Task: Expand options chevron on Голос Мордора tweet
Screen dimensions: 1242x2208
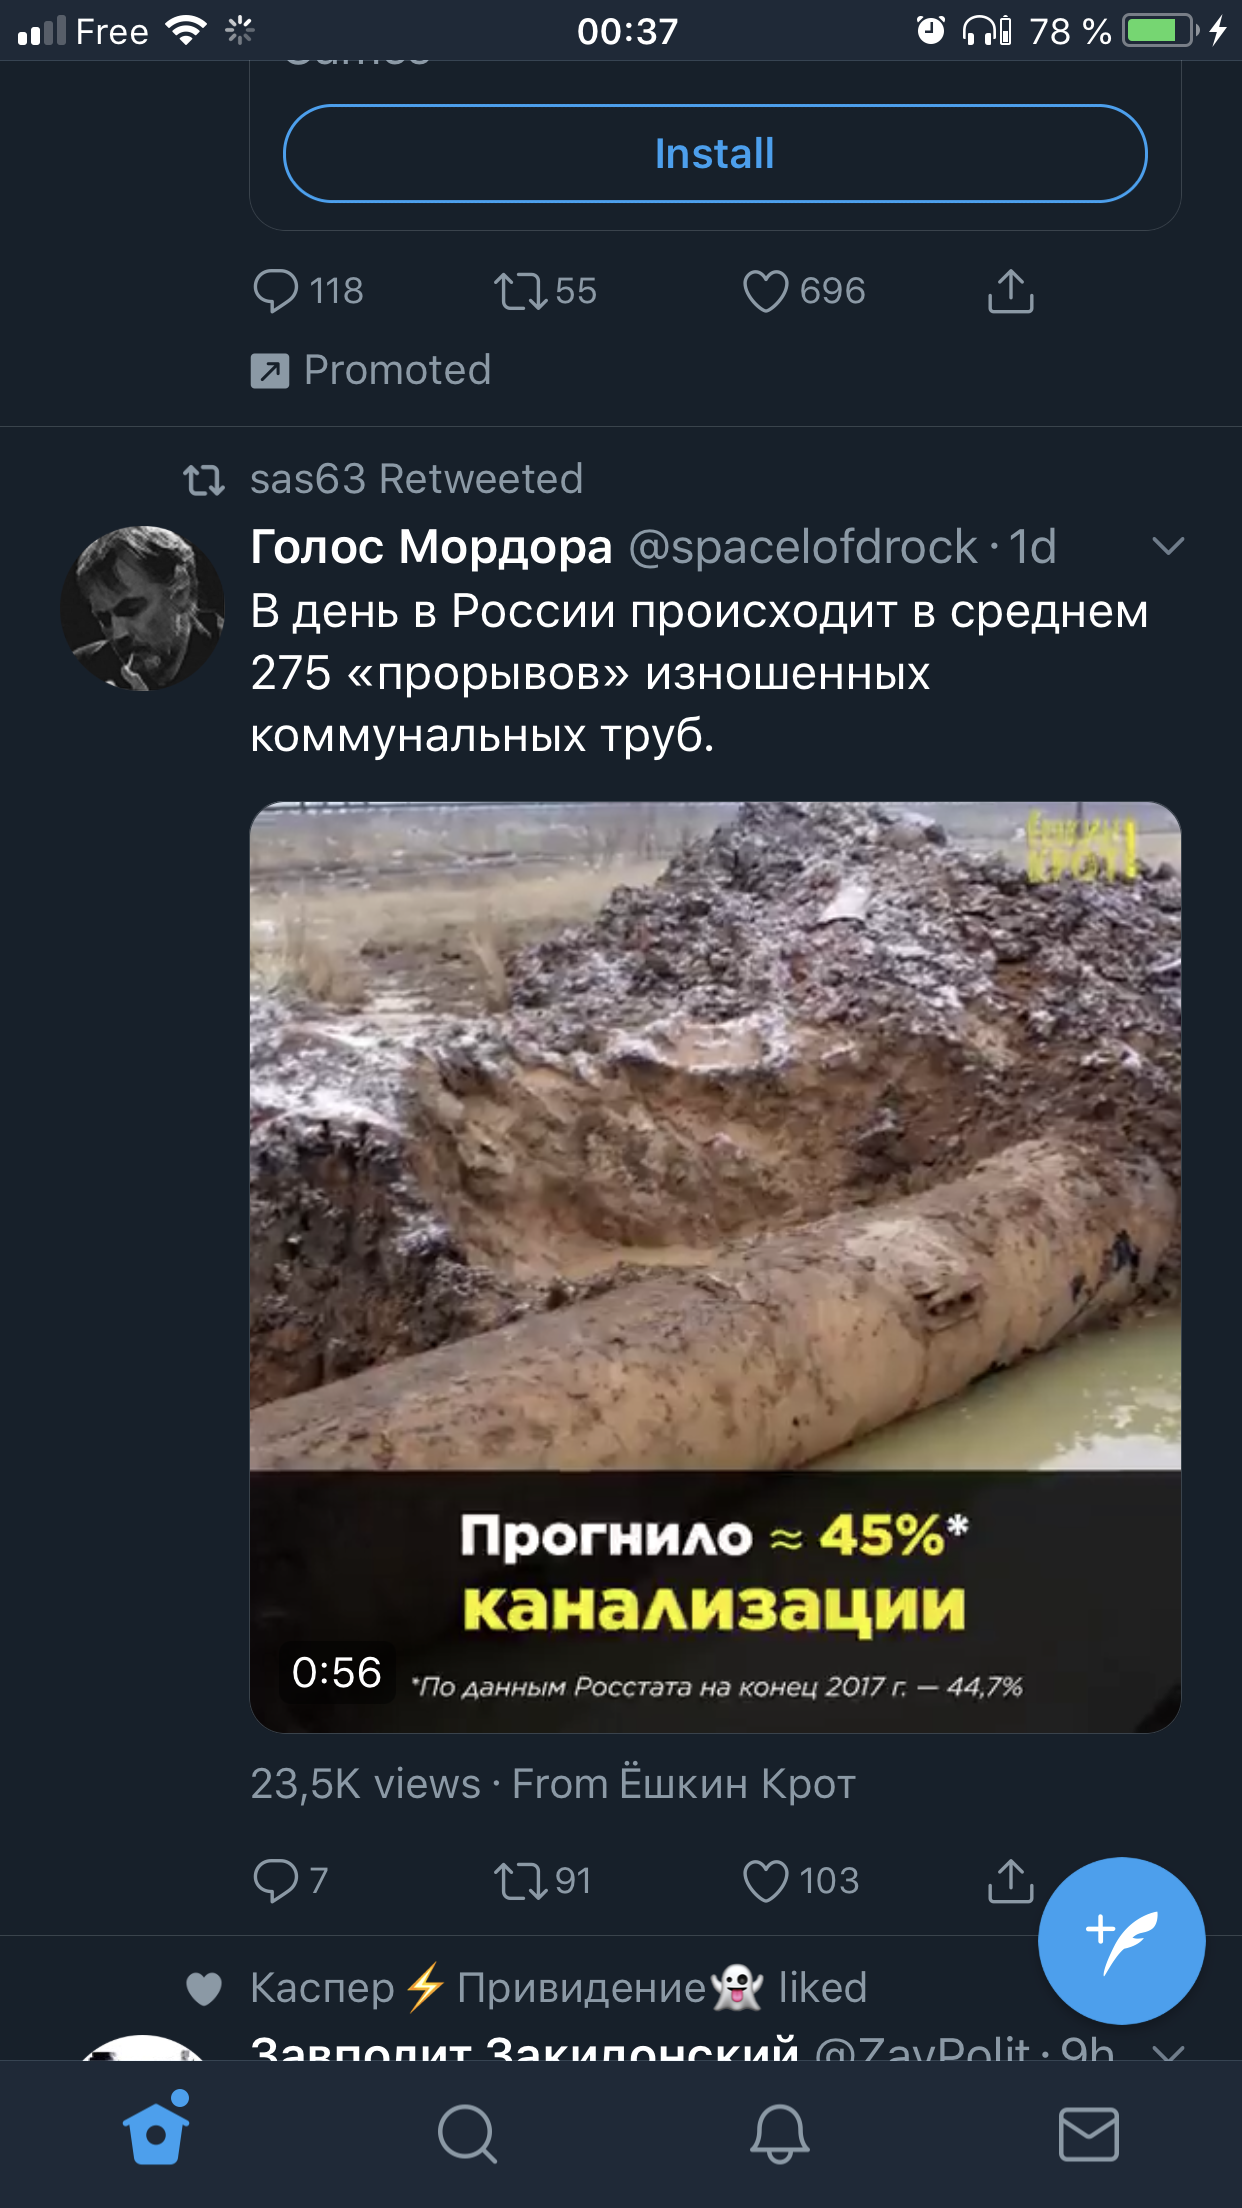Action: point(1168,546)
